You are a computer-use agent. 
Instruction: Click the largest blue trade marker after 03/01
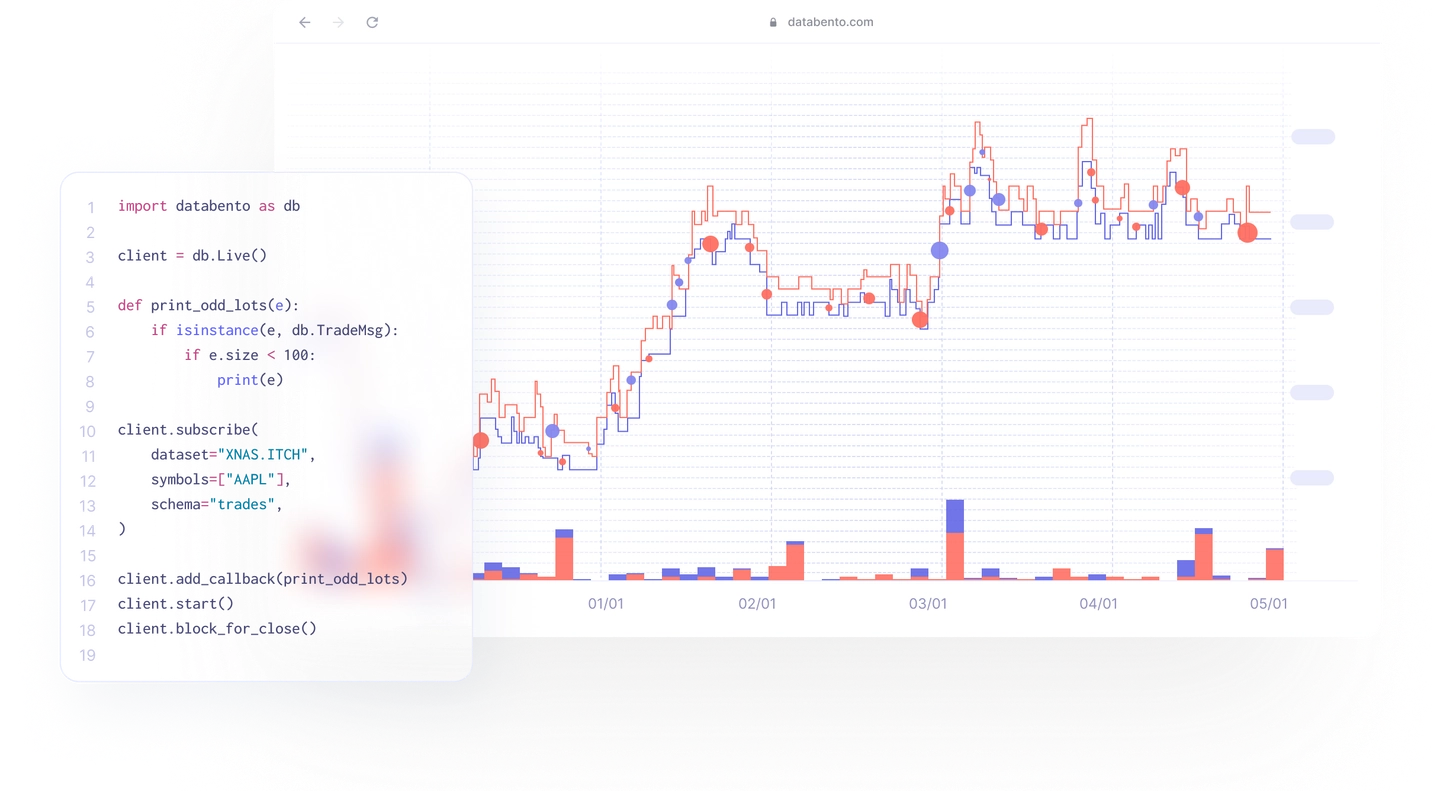[939, 251]
